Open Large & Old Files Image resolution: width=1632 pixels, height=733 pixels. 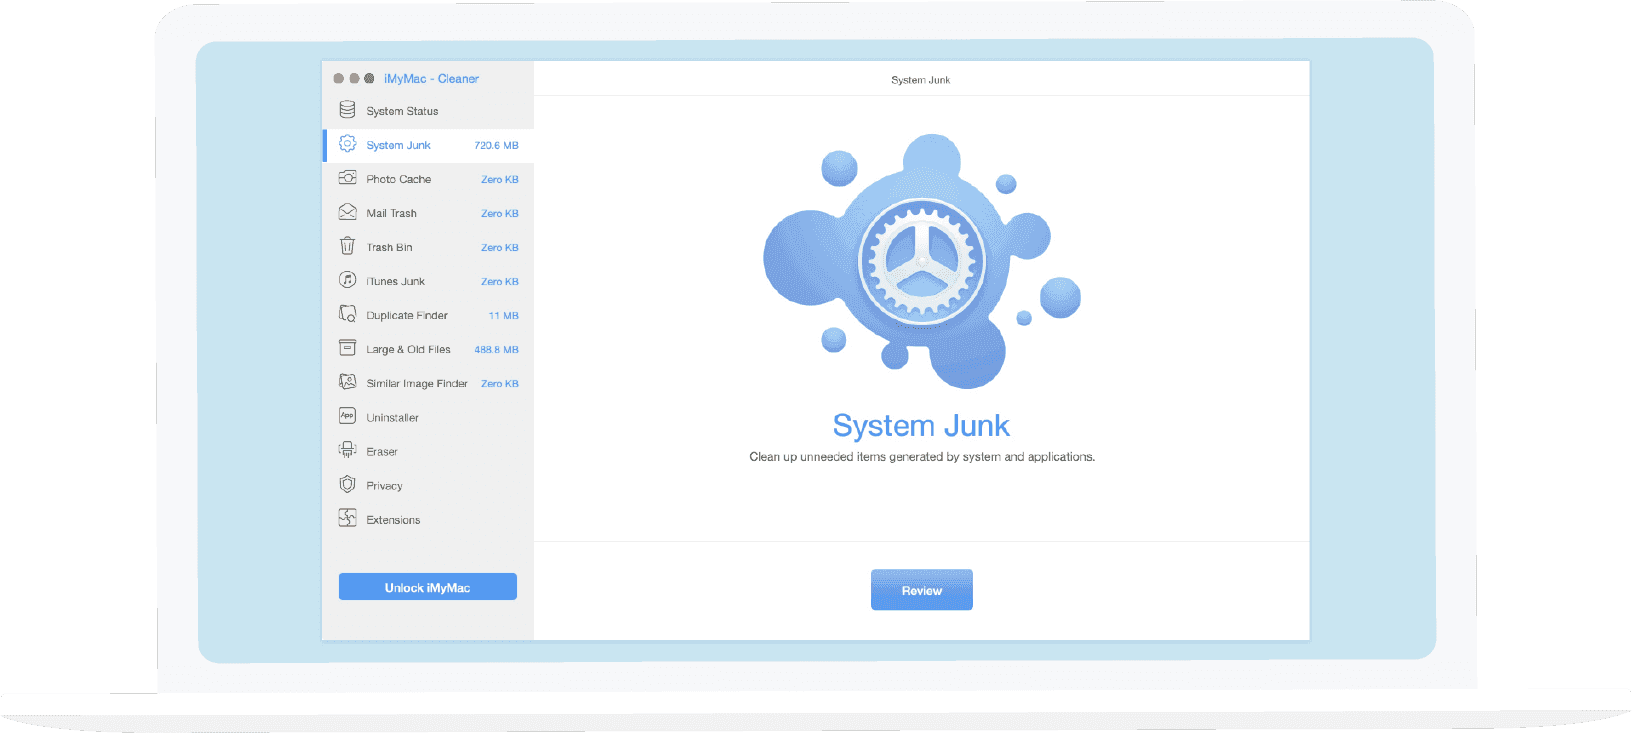[x=428, y=349]
